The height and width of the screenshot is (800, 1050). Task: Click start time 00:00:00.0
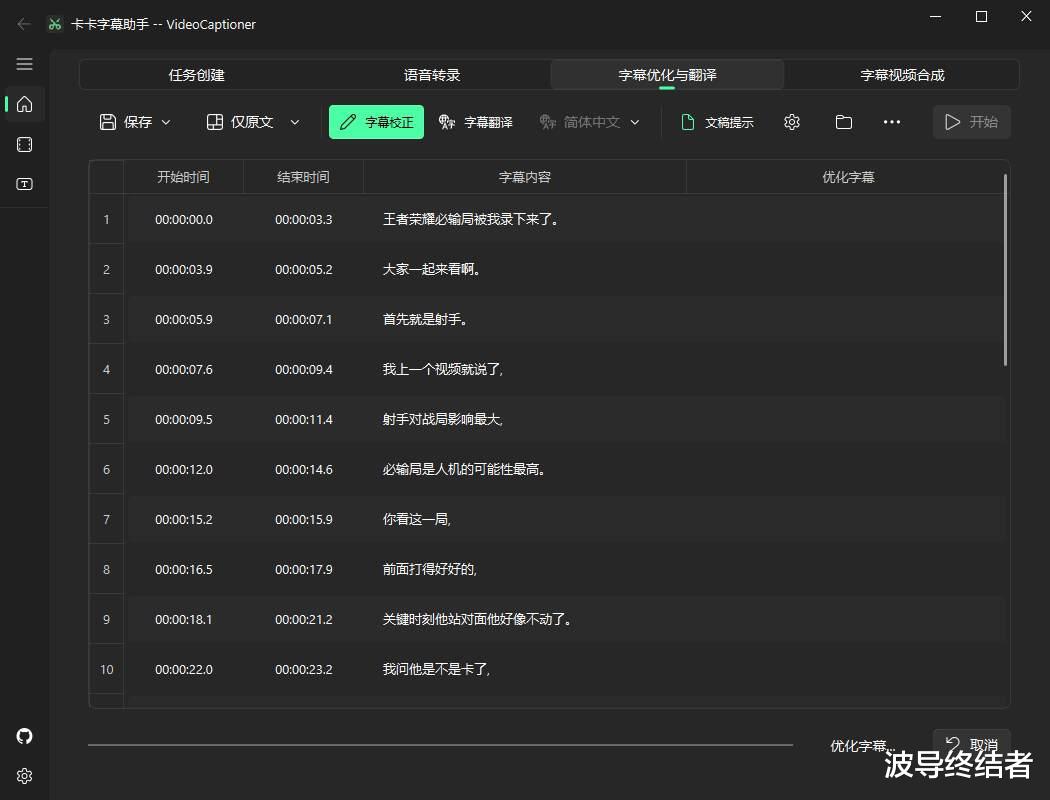point(183,220)
